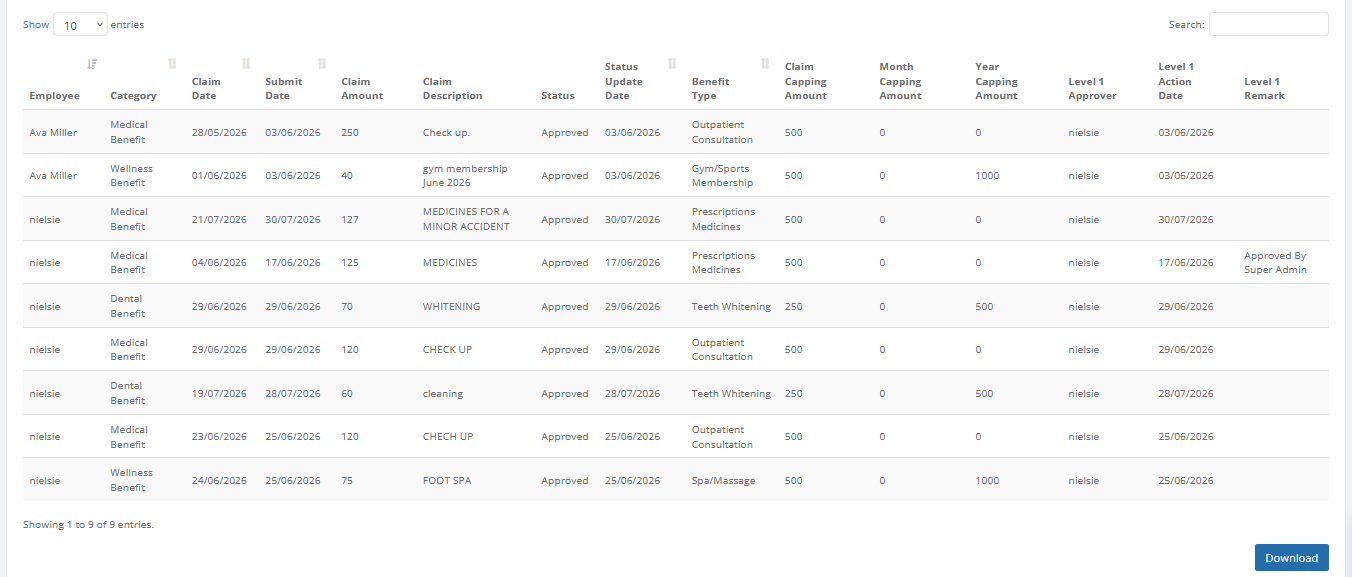
Task: Click claim date 28/05/2026
Action: (x=219, y=132)
